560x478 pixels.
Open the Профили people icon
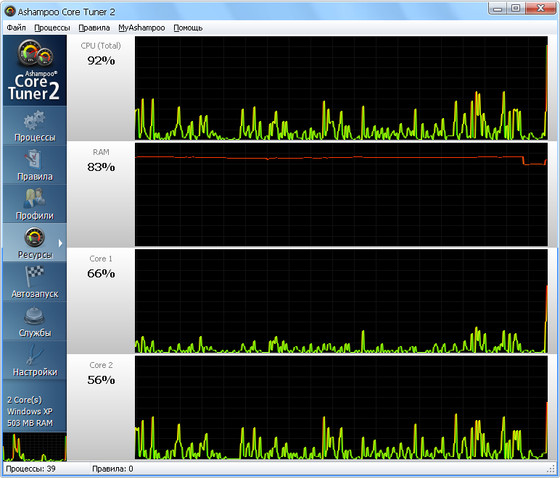click(34, 198)
